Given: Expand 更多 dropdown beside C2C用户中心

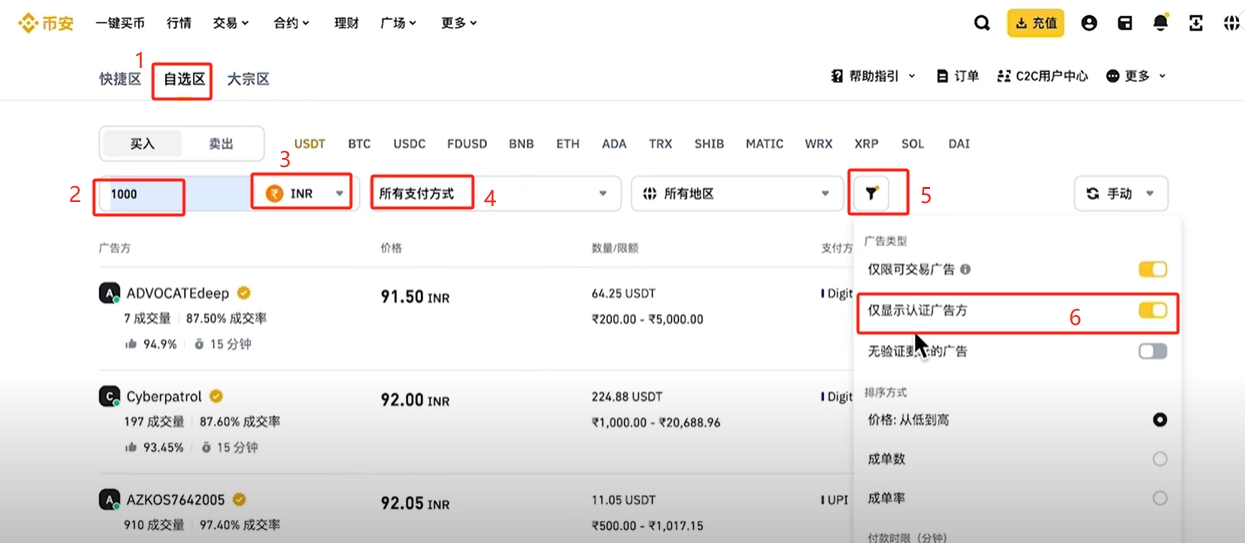Looking at the screenshot, I should [x=1137, y=76].
